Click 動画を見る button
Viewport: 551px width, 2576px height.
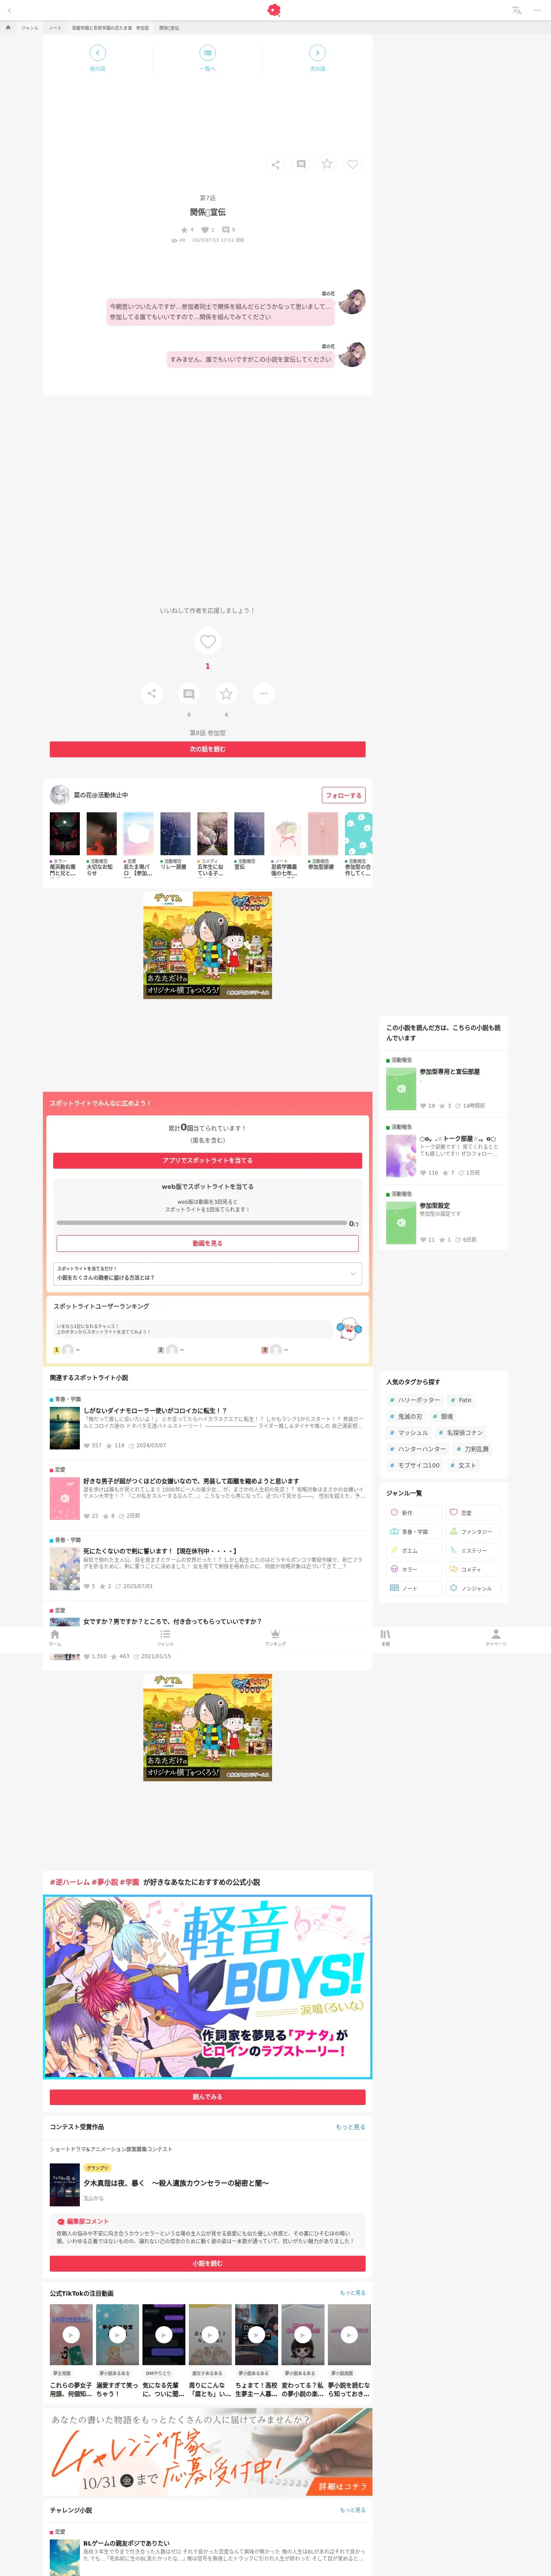207,1243
